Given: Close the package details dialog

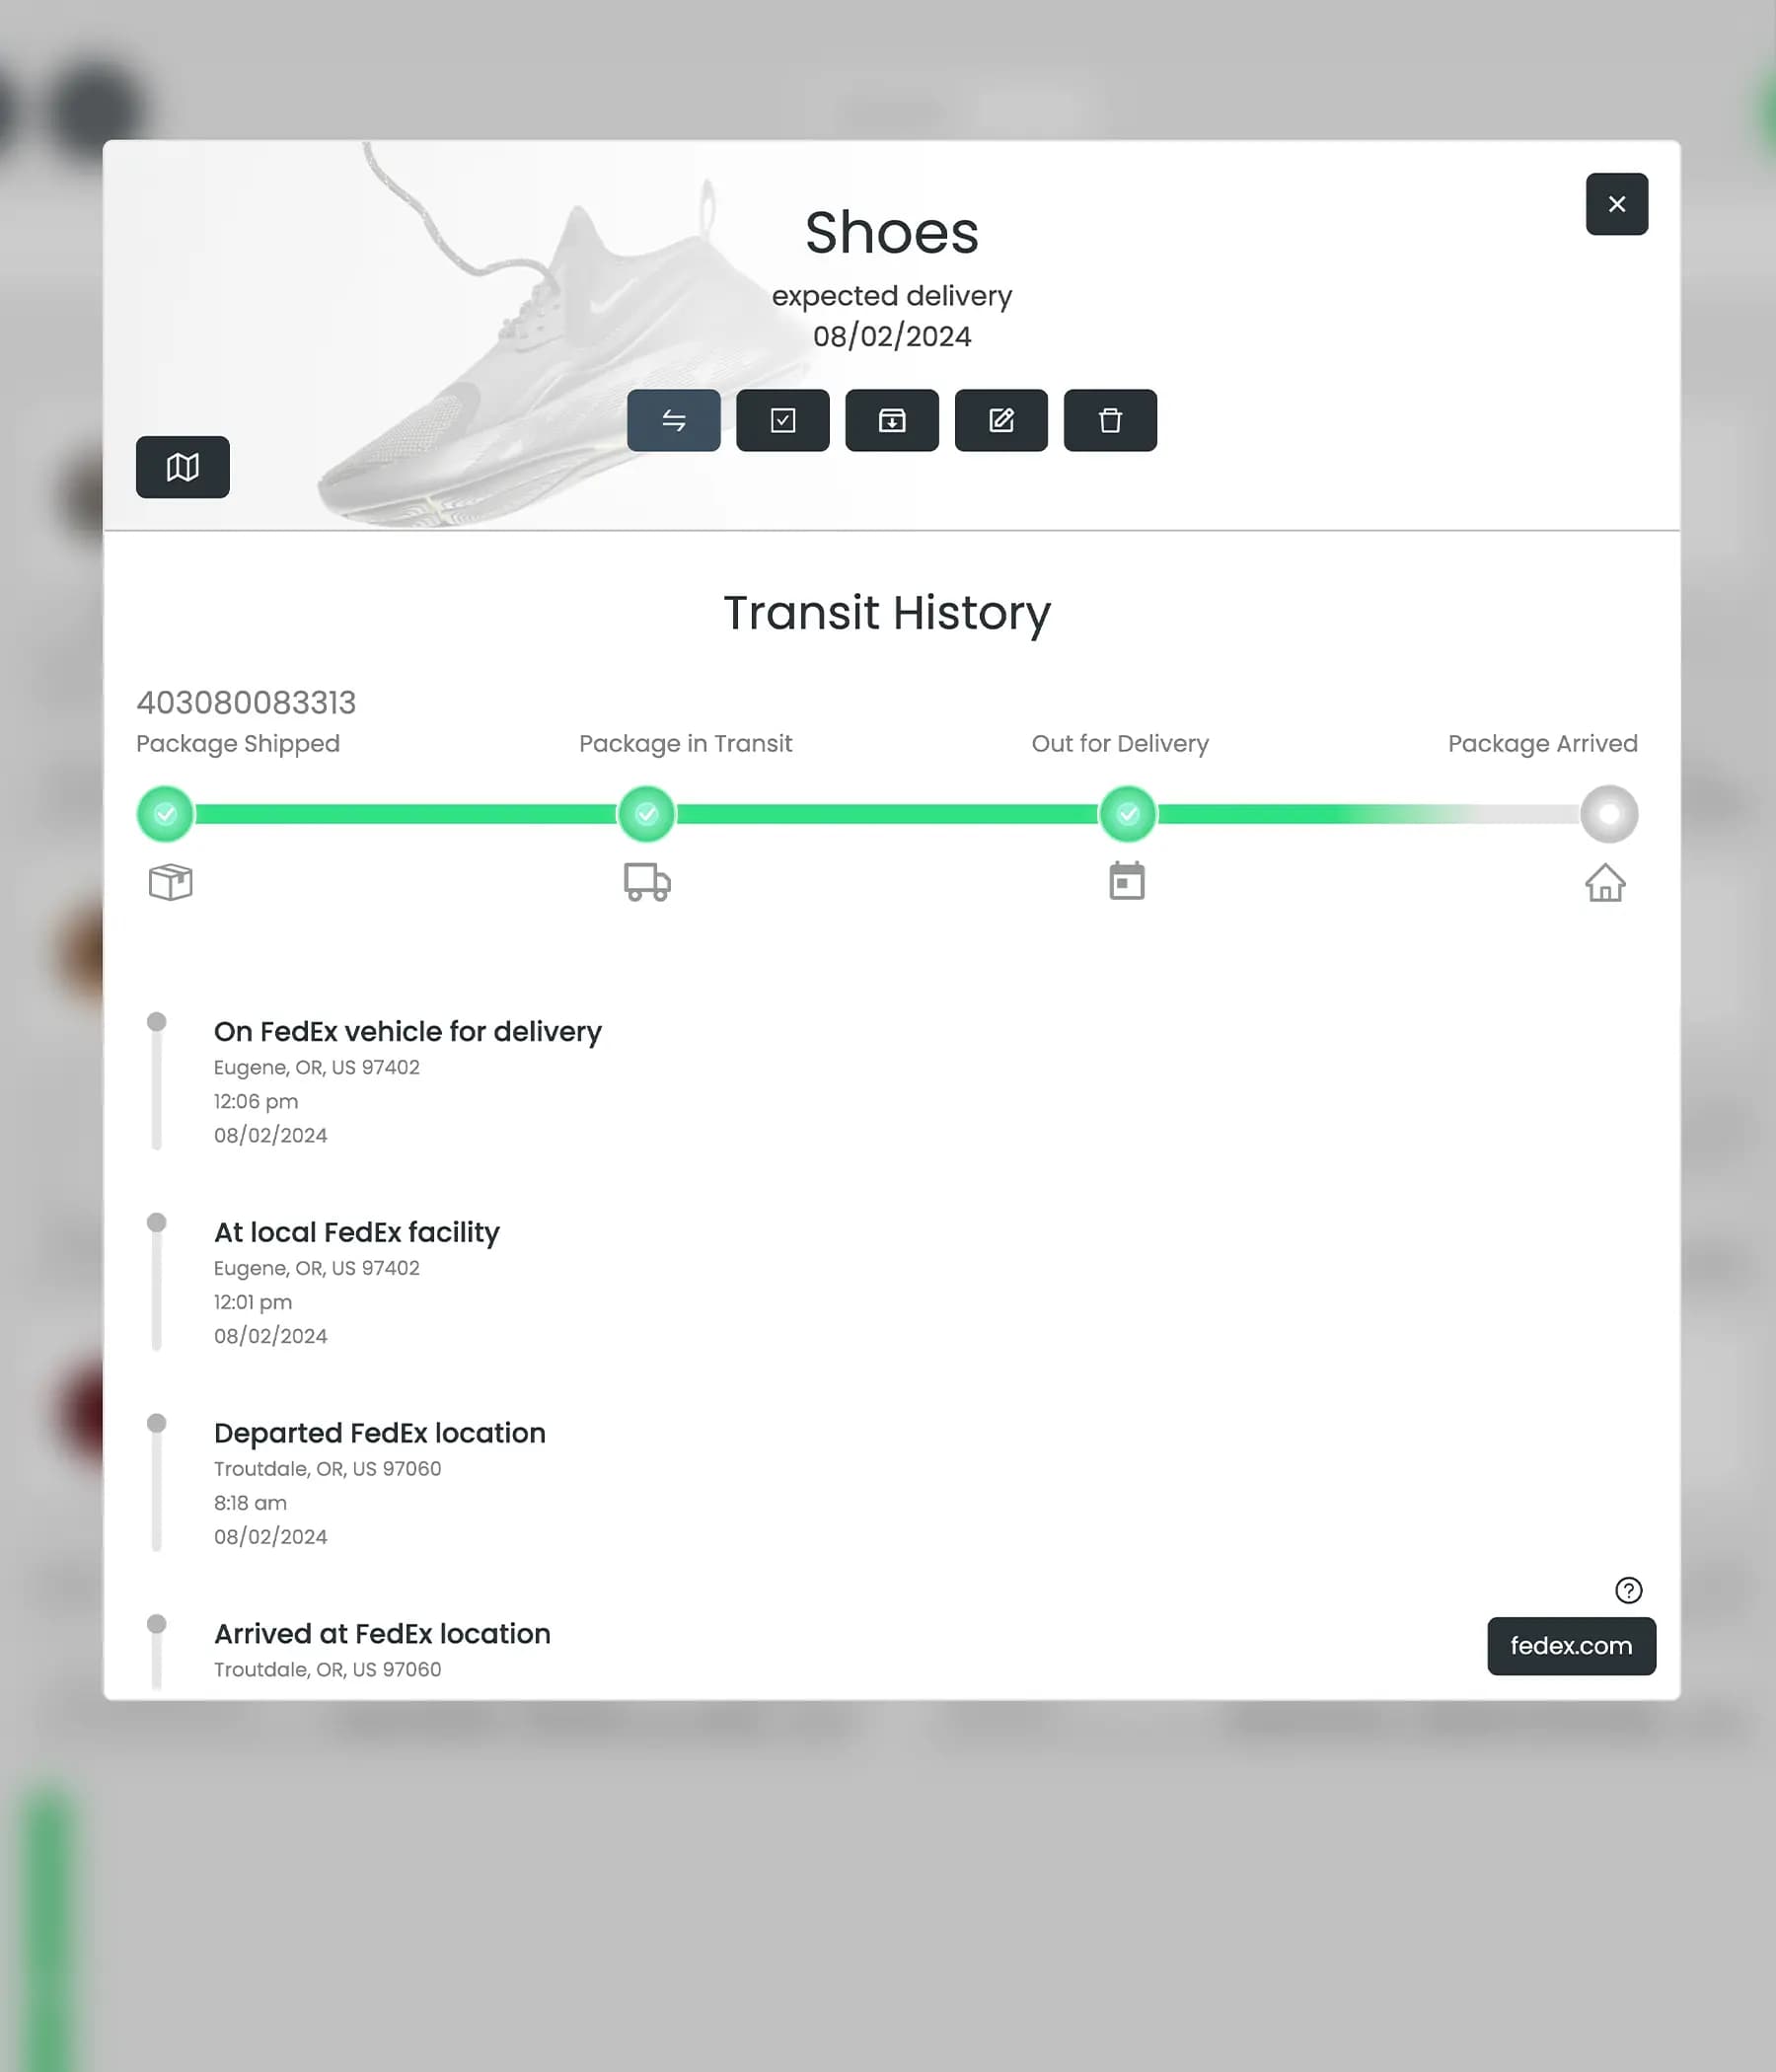Looking at the screenshot, I should click(x=1616, y=204).
